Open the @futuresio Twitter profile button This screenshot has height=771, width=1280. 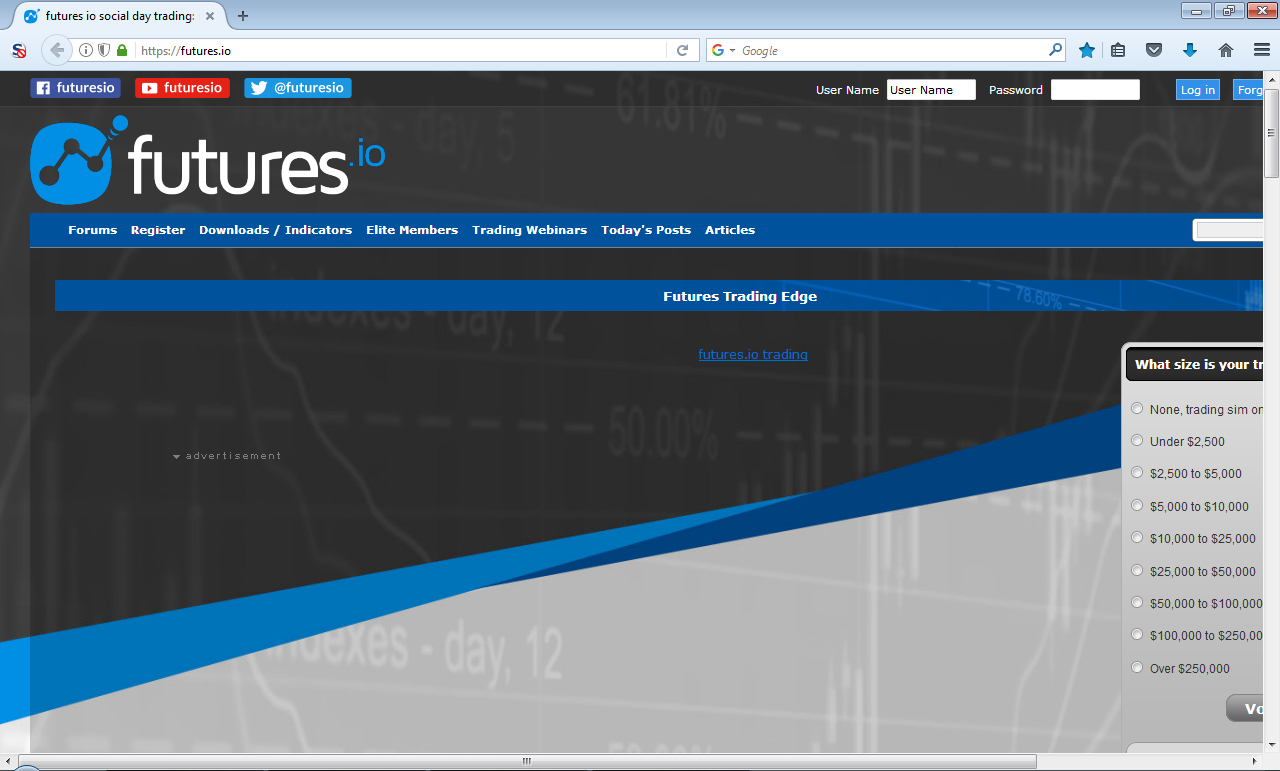click(x=298, y=88)
